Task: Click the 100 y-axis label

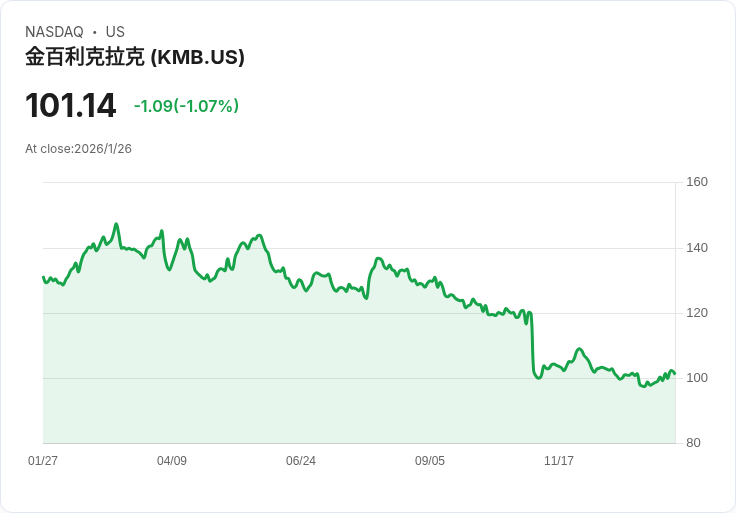Action: click(x=697, y=378)
